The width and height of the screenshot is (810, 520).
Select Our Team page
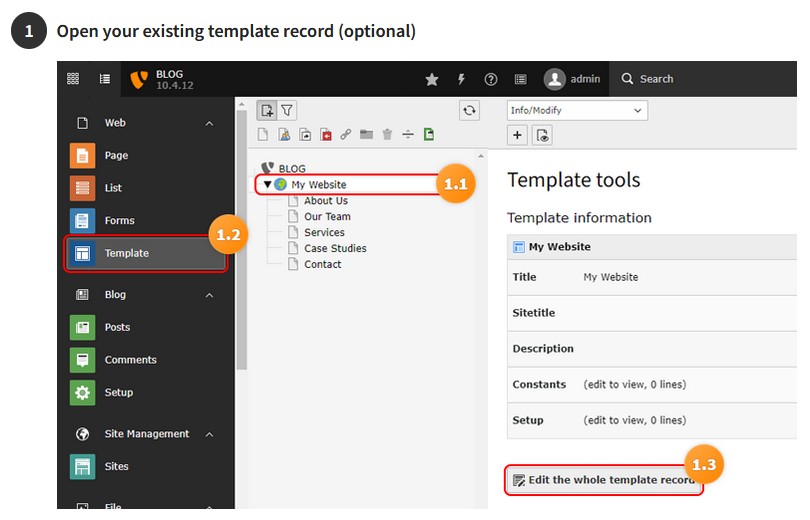(327, 216)
